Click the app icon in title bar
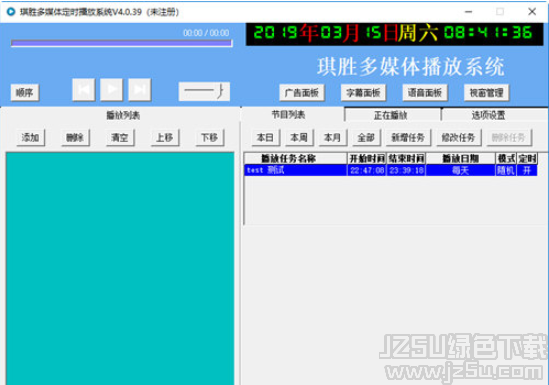549x385 pixels. tap(11, 12)
